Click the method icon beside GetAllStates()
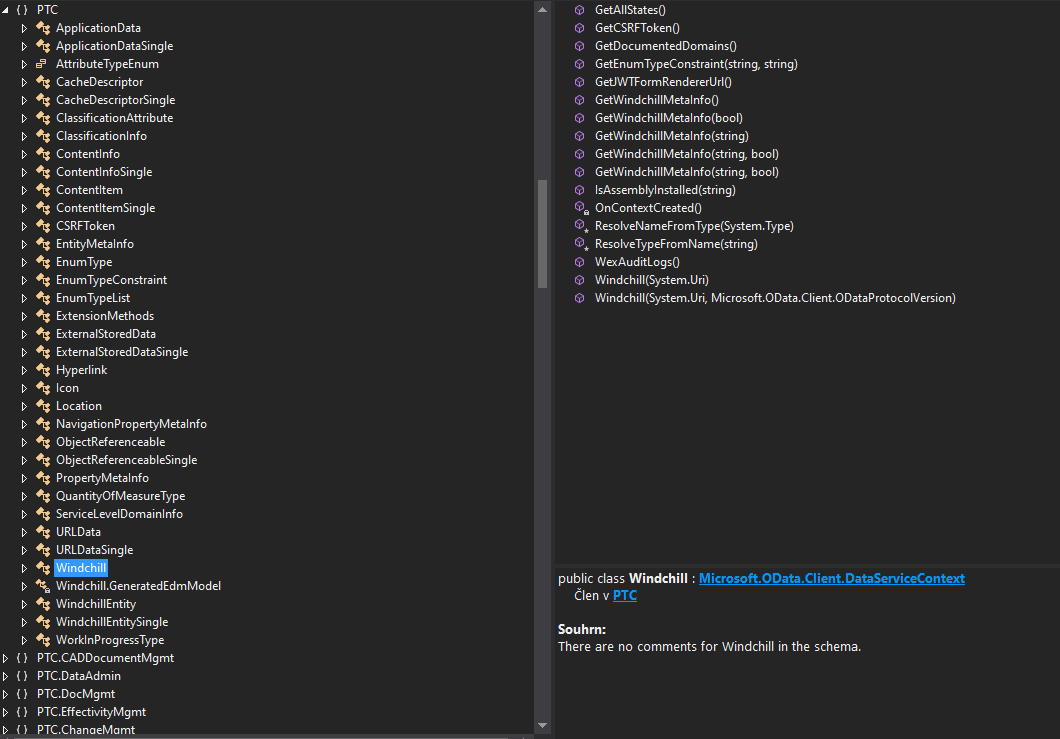 point(578,9)
